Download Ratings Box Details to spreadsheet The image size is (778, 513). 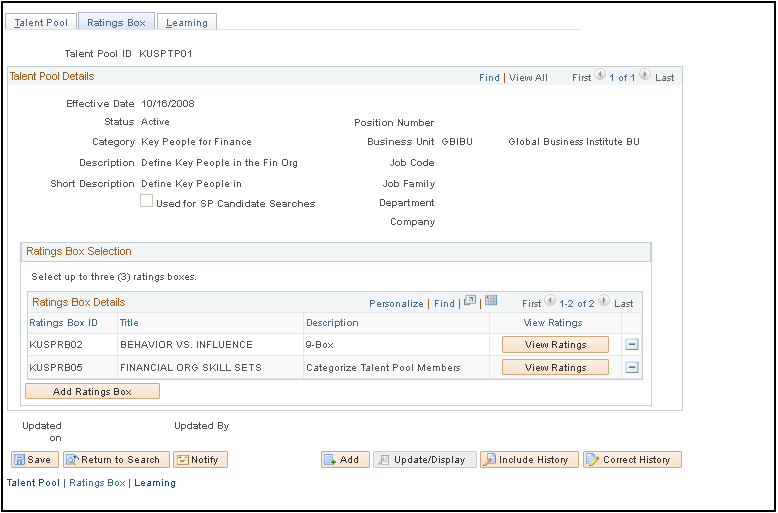pos(491,300)
